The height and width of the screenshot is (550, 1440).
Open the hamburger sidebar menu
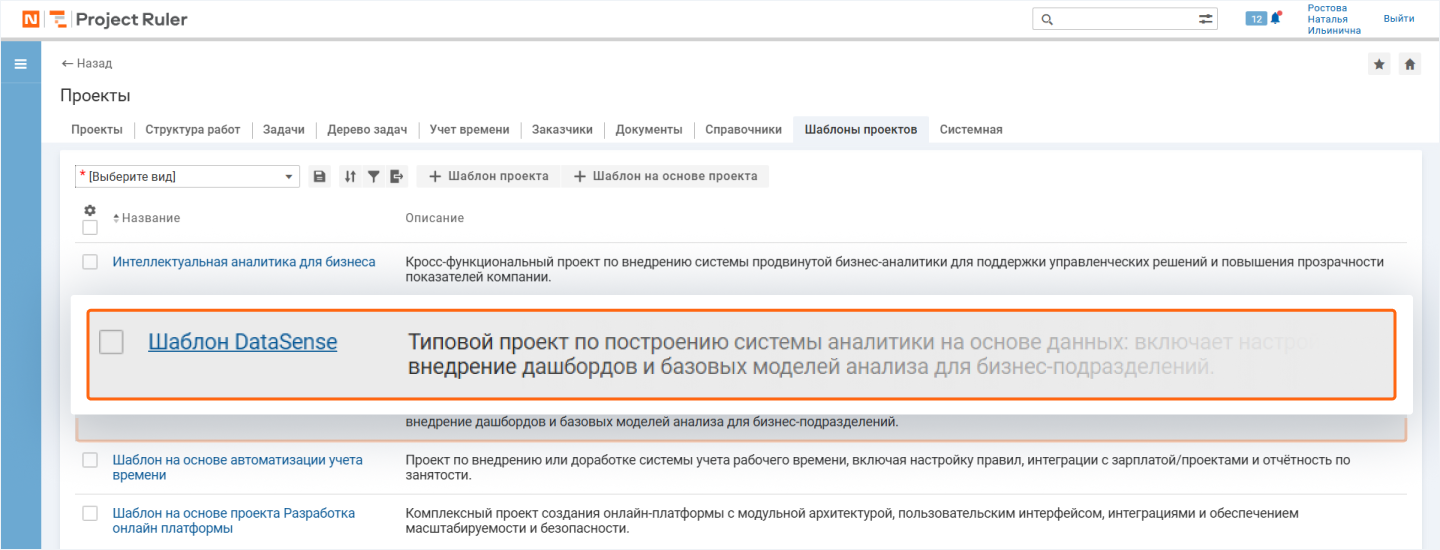20,64
